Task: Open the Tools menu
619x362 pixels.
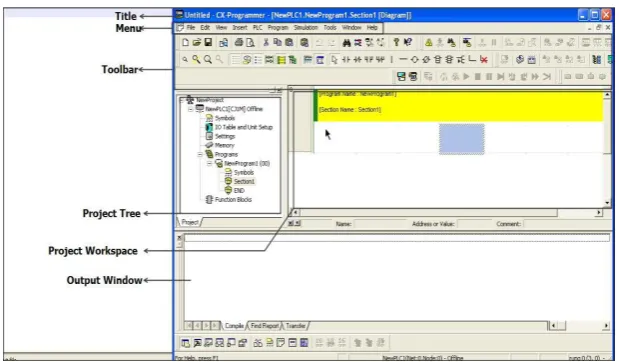Action: pyautogui.click(x=330, y=28)
